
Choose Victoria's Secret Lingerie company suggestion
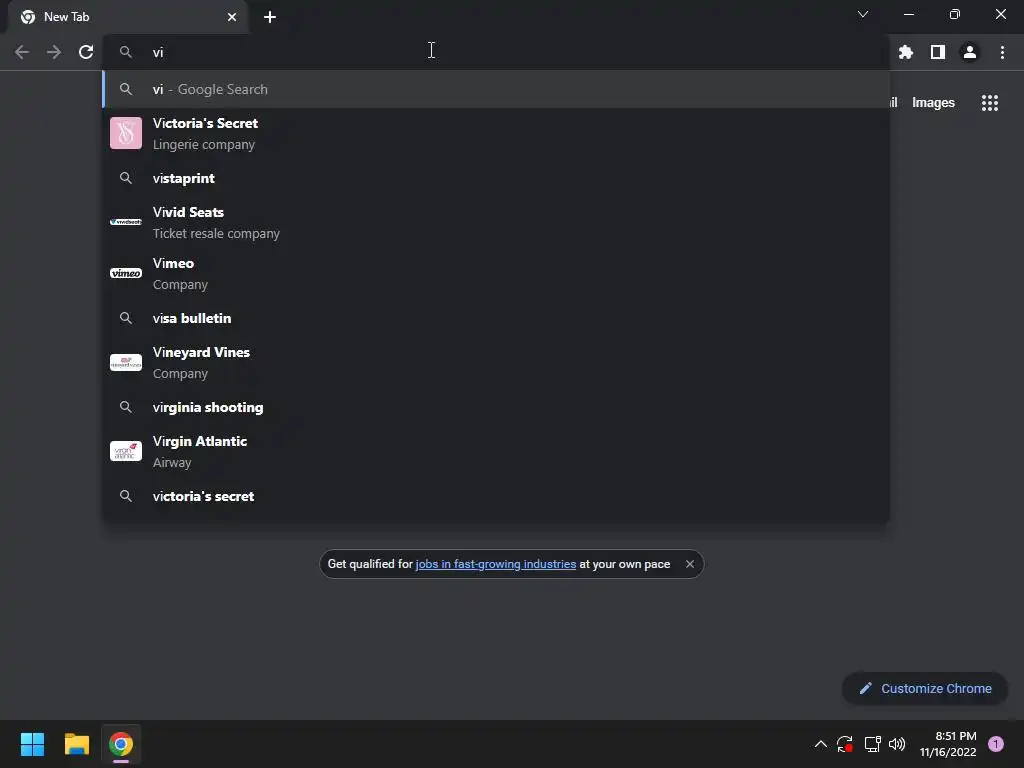[496, 133]
